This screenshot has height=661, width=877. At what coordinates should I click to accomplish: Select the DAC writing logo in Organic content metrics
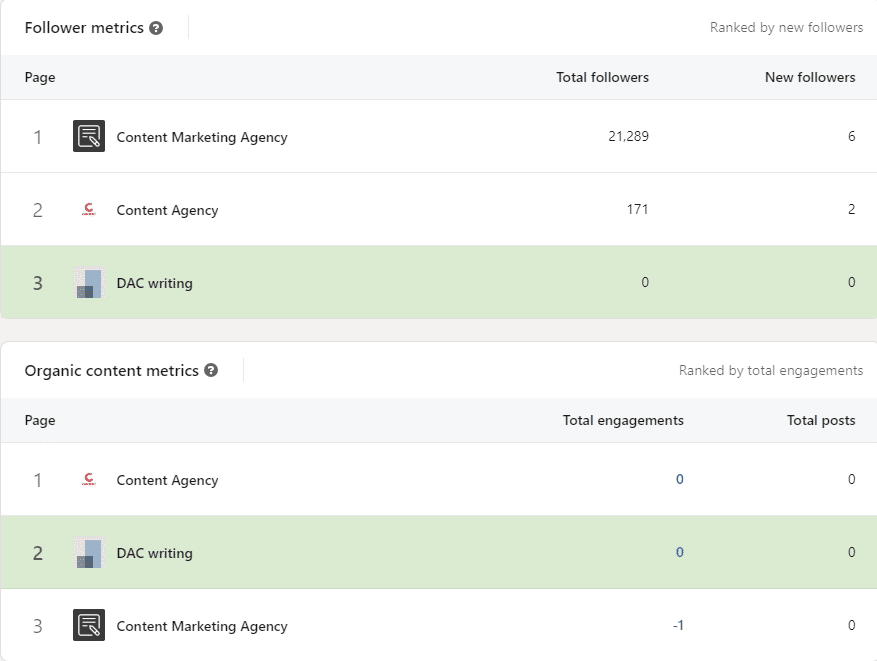pyautogui.click(x=88, y=552)
